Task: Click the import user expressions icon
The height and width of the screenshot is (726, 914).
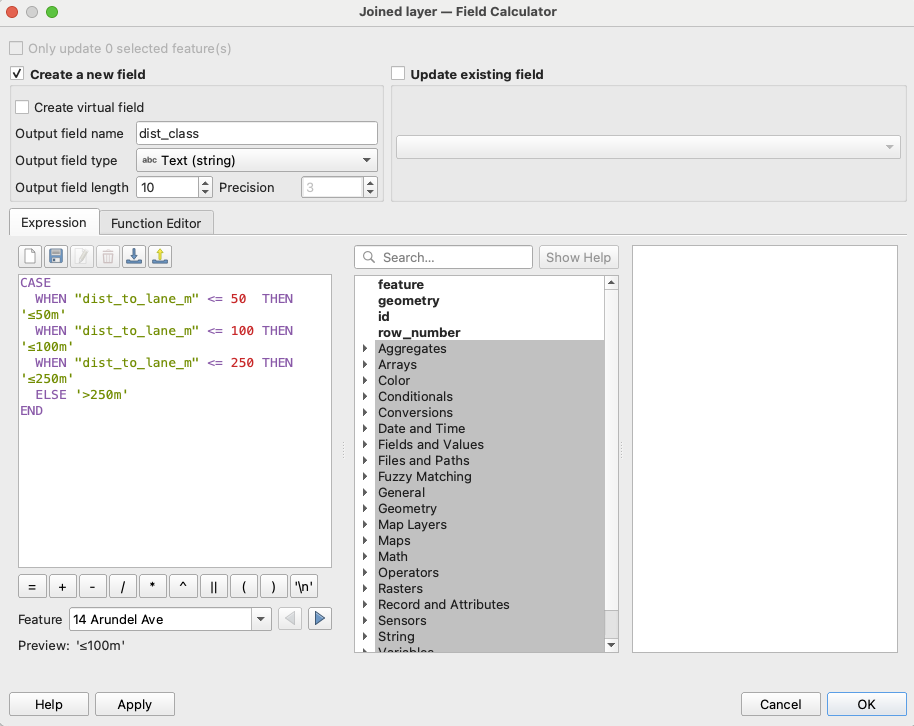Action: [x=134, y=257]
